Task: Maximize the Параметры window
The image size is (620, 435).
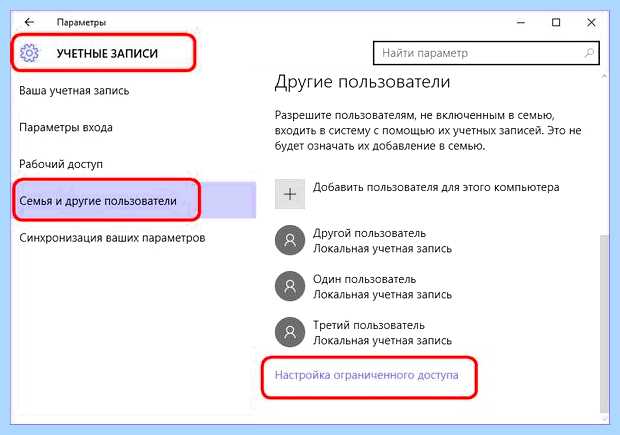Action: [556, 23]
